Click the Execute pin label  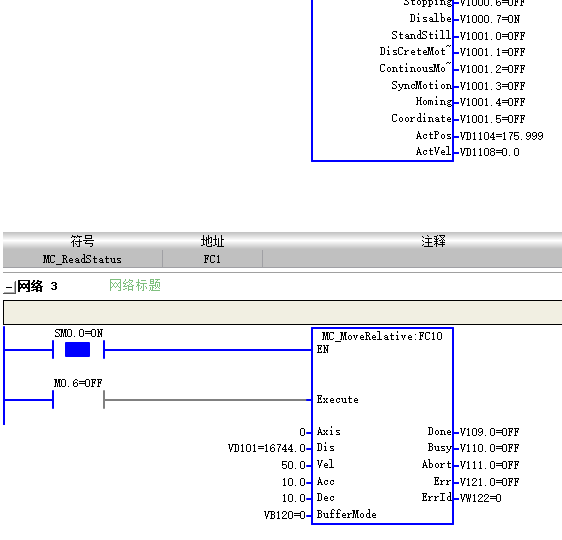pos(337,400)
